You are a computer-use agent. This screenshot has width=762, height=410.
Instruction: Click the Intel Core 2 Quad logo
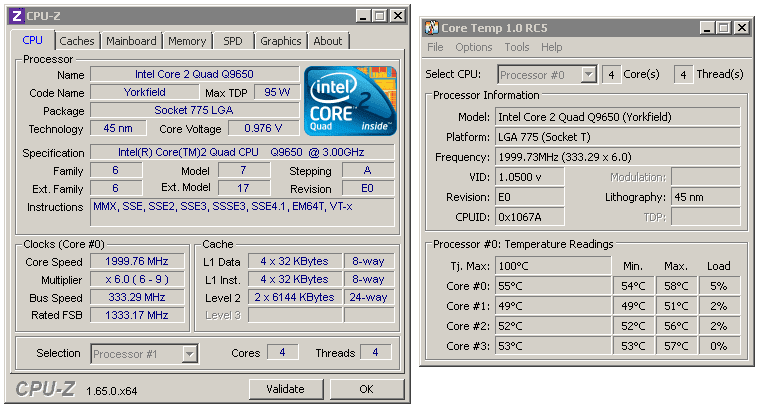[350, 101]
